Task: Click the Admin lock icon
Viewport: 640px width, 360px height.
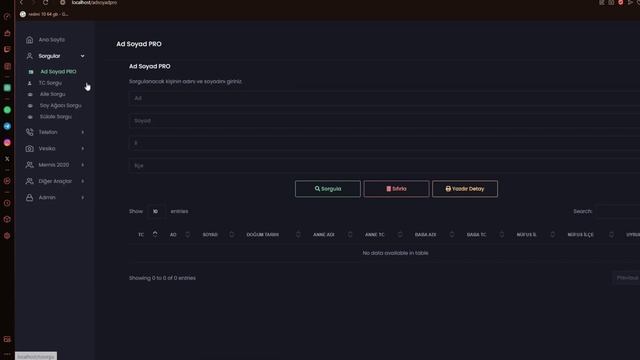Action: click(29, 198)
